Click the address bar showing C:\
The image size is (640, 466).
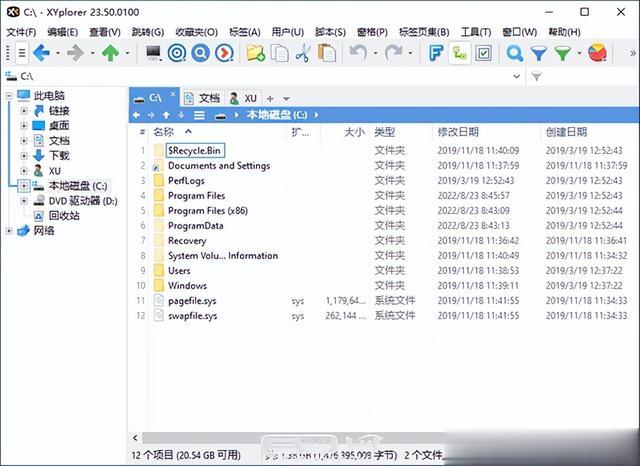(261, 76)
